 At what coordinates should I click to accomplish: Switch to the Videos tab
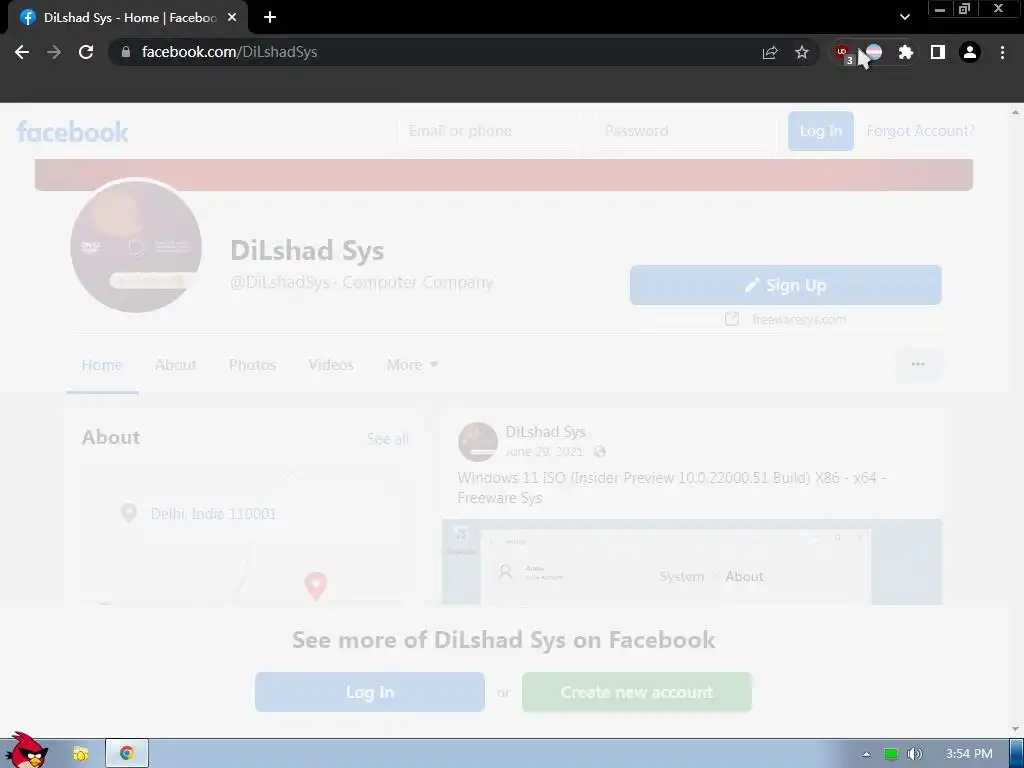331,365
